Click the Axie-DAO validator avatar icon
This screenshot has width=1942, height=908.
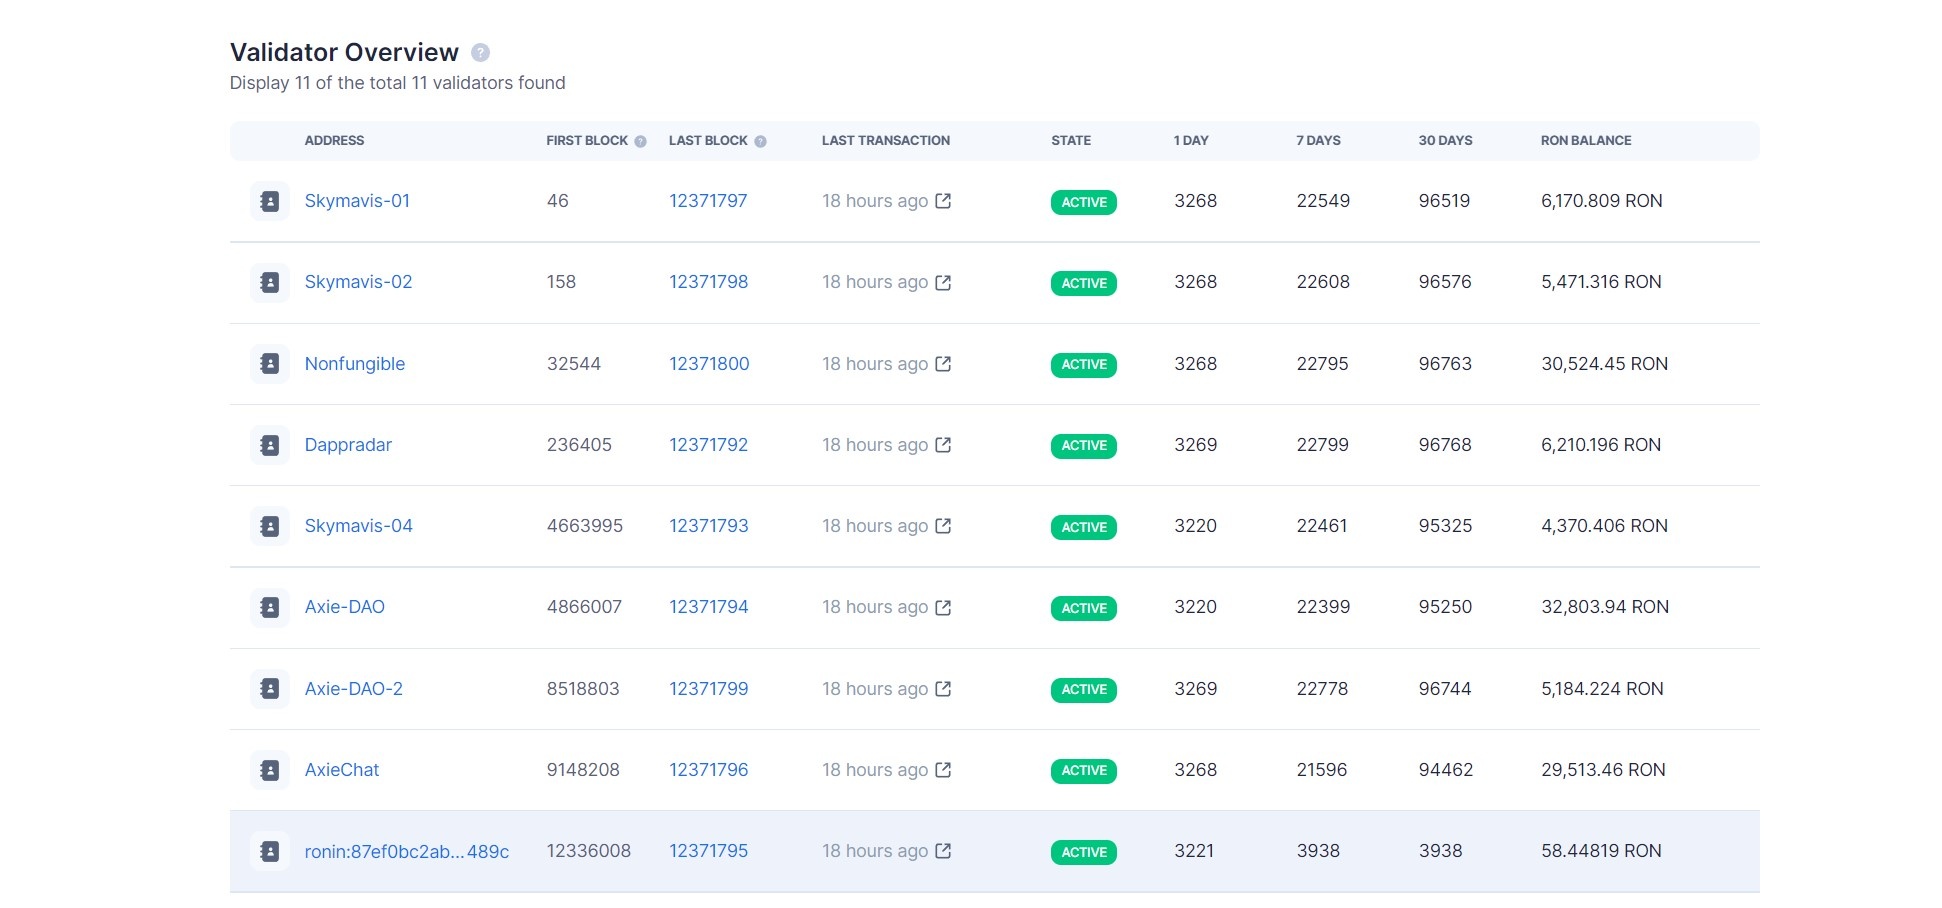pos(269,607)
